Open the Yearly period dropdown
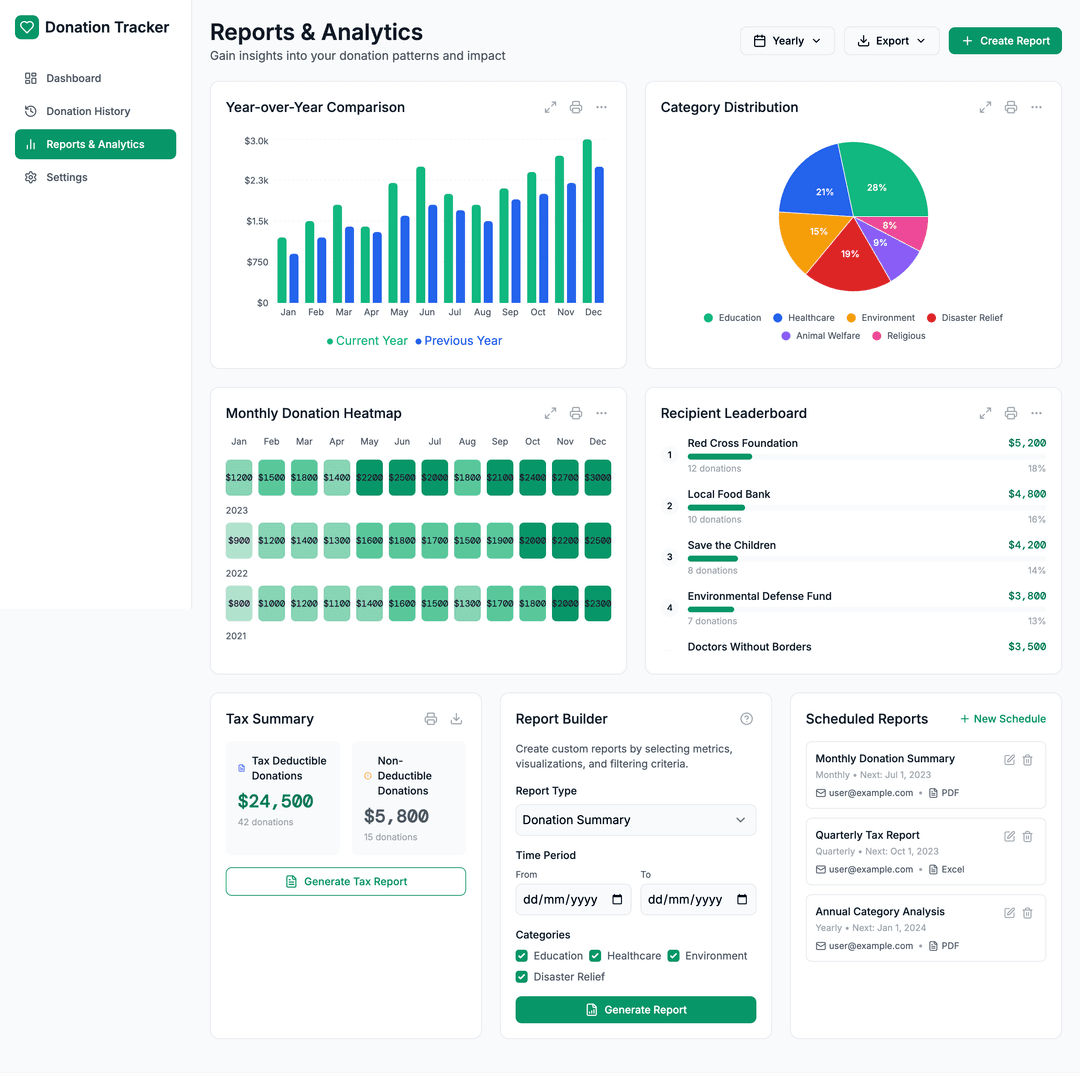The width and height of the screenshot is (1080, 1076). pyautogui.click(x=787, y=41)
